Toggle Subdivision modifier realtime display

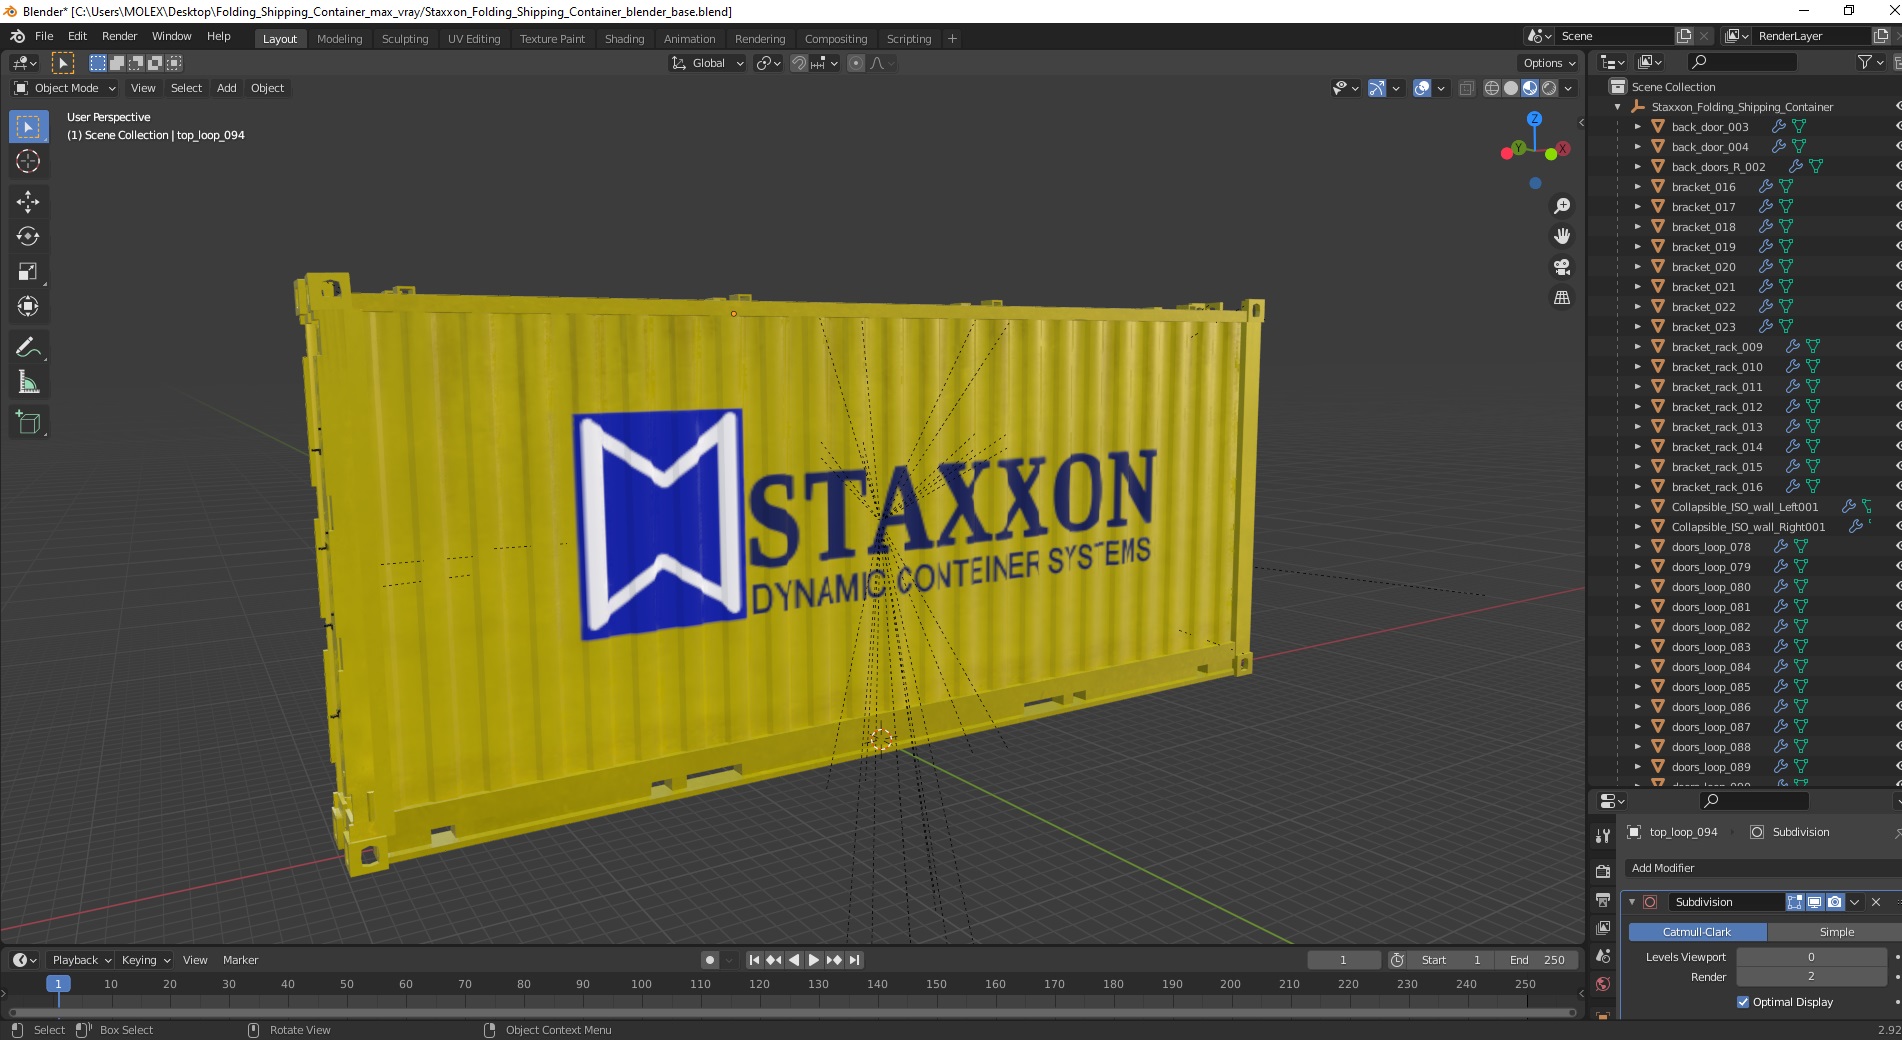[1815, 902]
